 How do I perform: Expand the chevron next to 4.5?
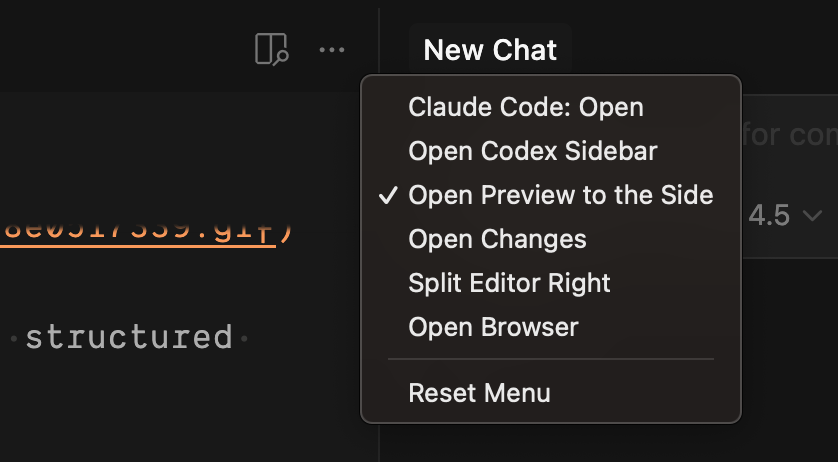tap(812, 216)
